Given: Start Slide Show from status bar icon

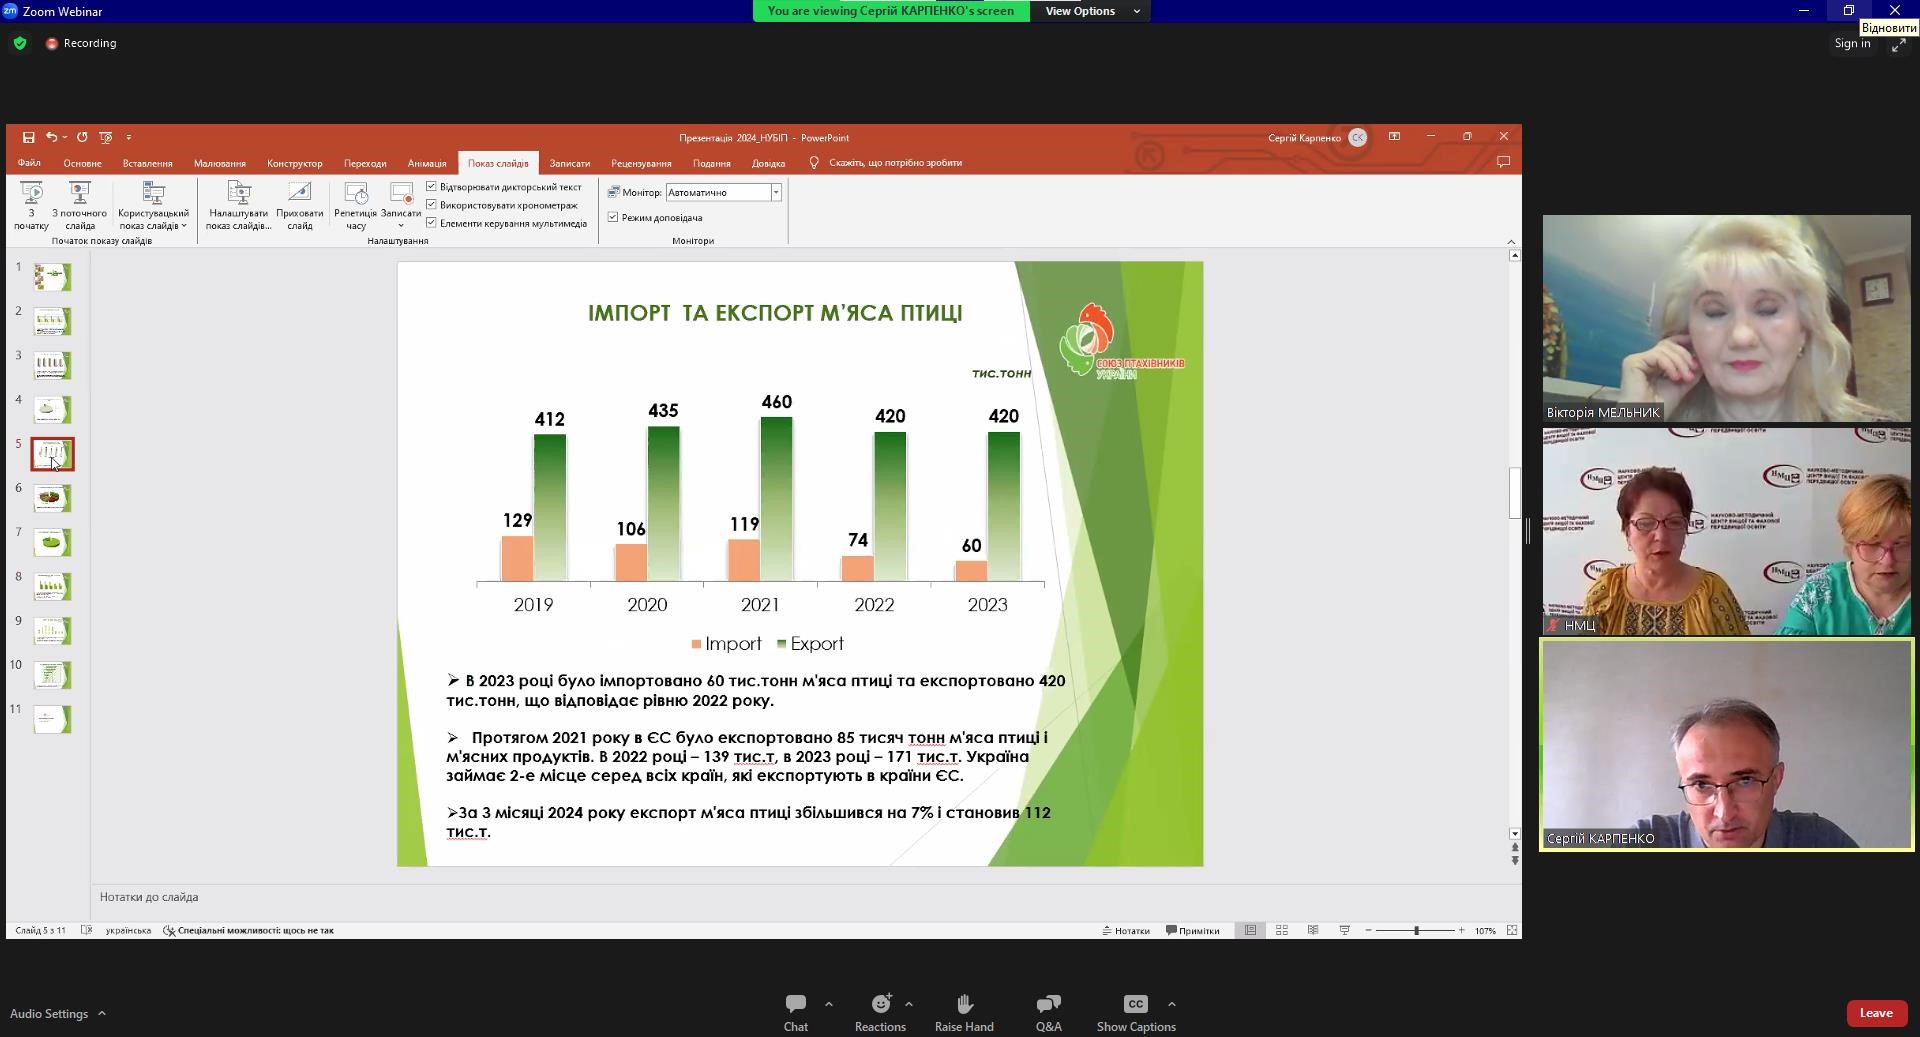Looking at the screenshot, I should tap(1345, 930).
